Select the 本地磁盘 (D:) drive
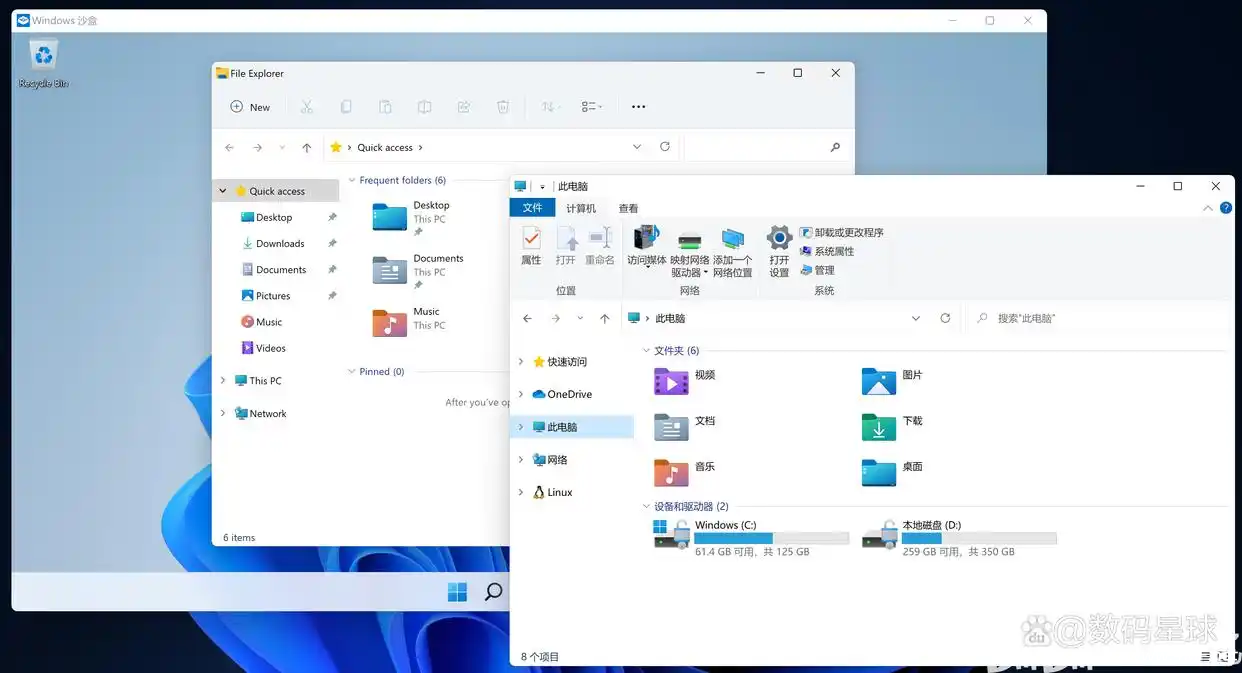The image size is (1242, 673). [959, 537]
